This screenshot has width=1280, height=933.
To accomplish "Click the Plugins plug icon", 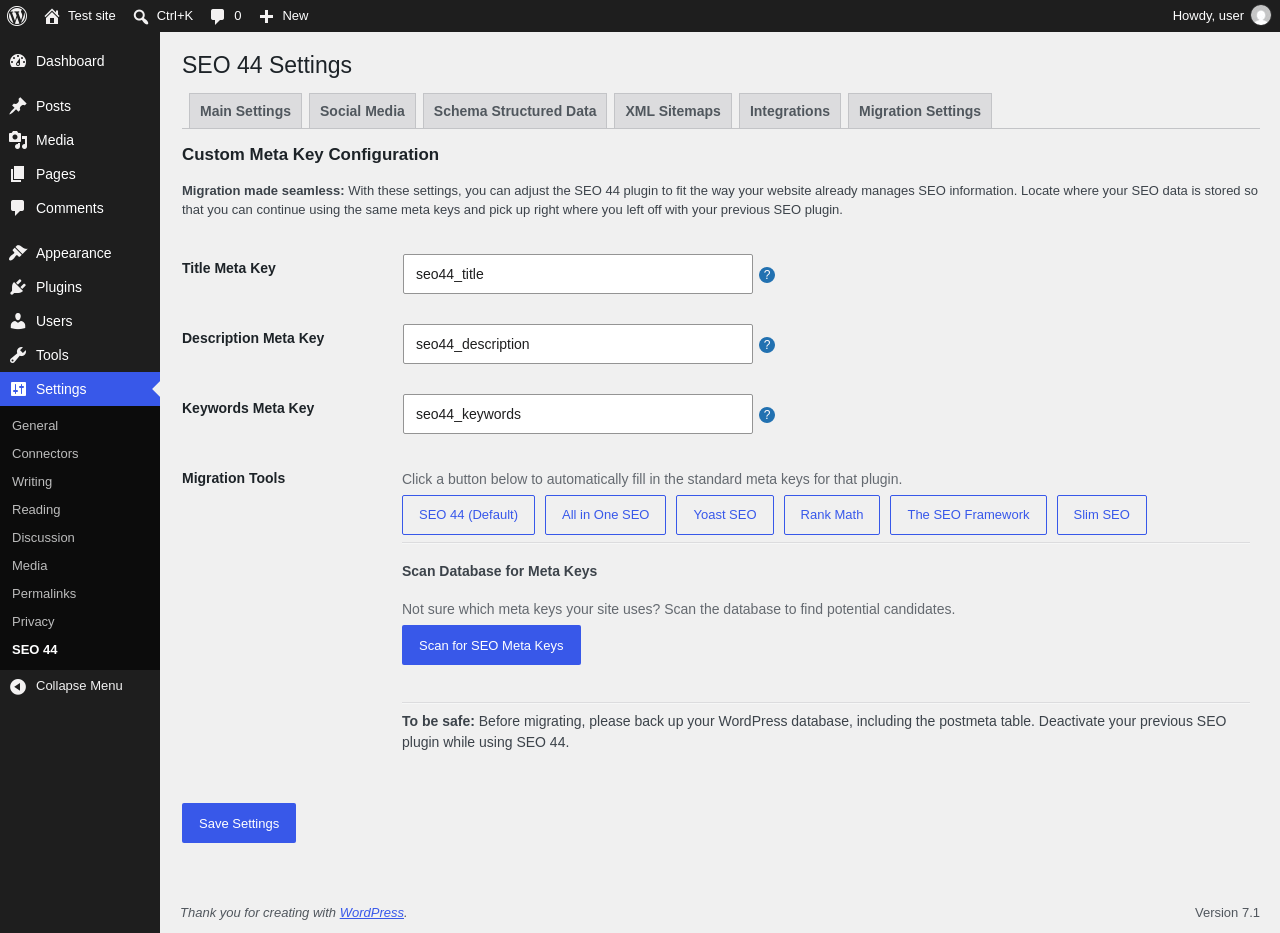I will pyautogui.click(x=18, y=287).
